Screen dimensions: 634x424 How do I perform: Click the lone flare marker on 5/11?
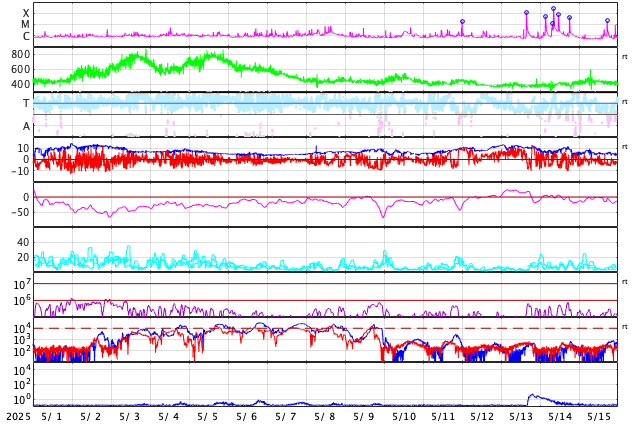click(x=463, y=21)
